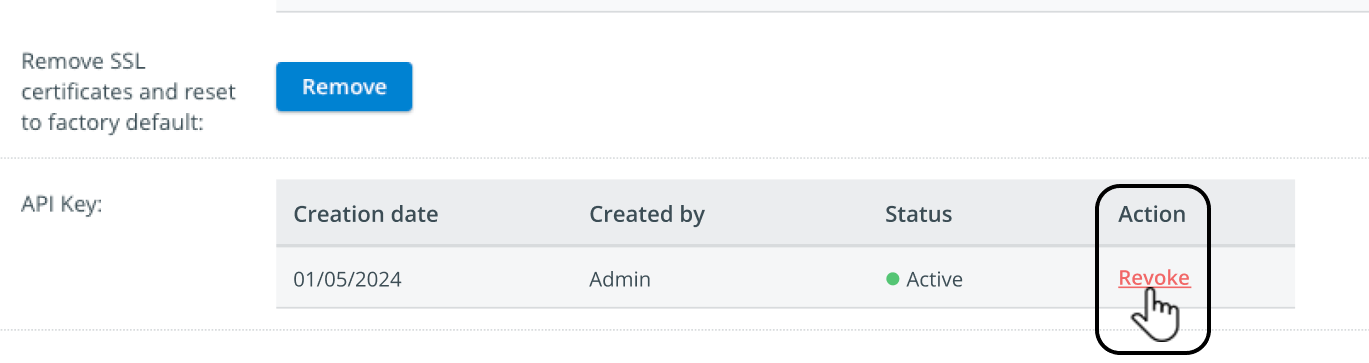
Task: Select the Creation date column header
Action: (x=365, y=214)
